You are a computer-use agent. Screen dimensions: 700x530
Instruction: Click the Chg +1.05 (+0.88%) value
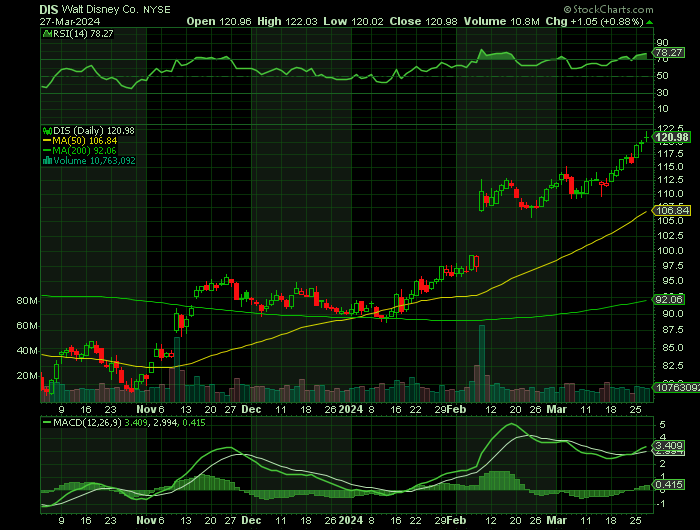click(594, 21)
